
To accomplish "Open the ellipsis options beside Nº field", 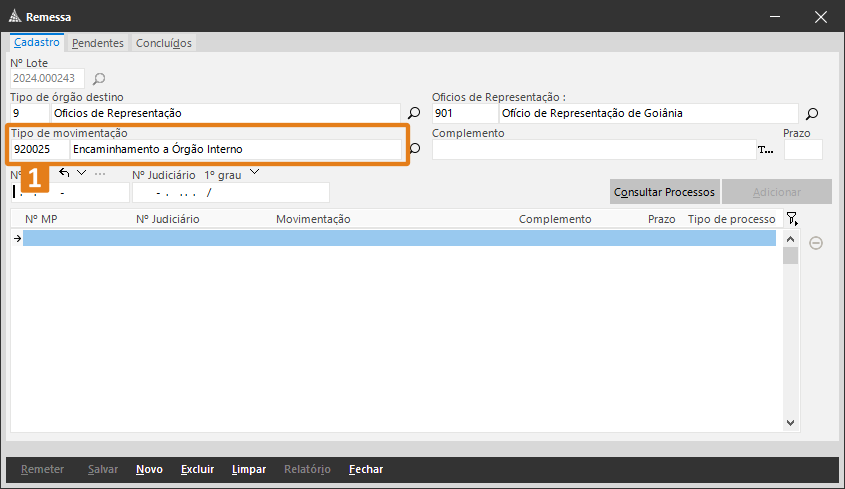I will [100, 174].
